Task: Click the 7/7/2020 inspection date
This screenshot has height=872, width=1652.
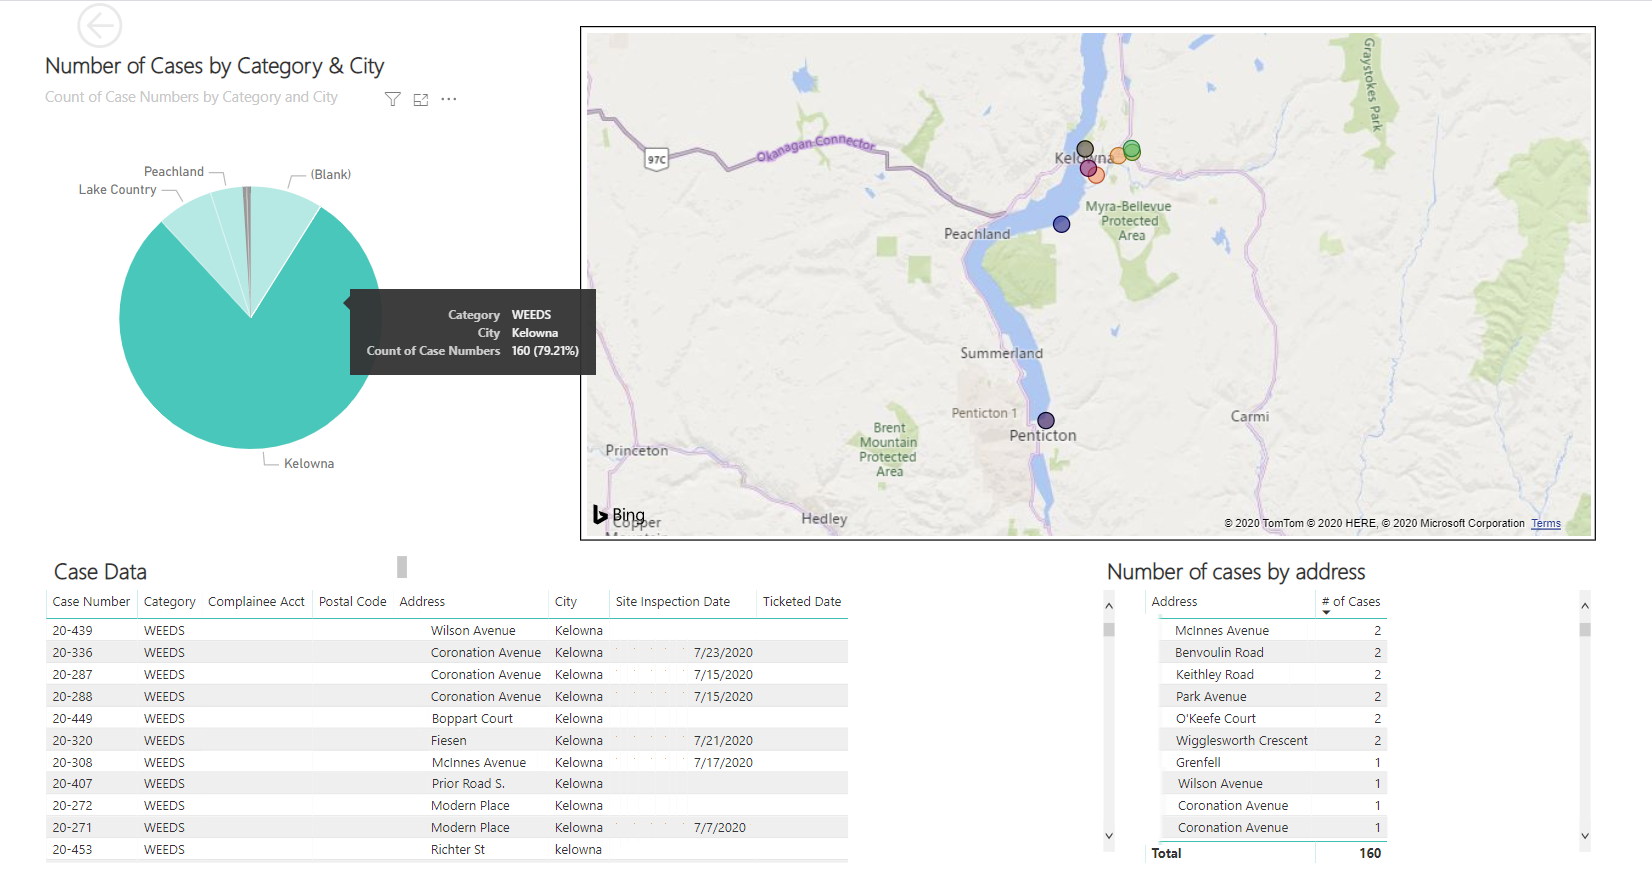Action: [x=720, y=828]
